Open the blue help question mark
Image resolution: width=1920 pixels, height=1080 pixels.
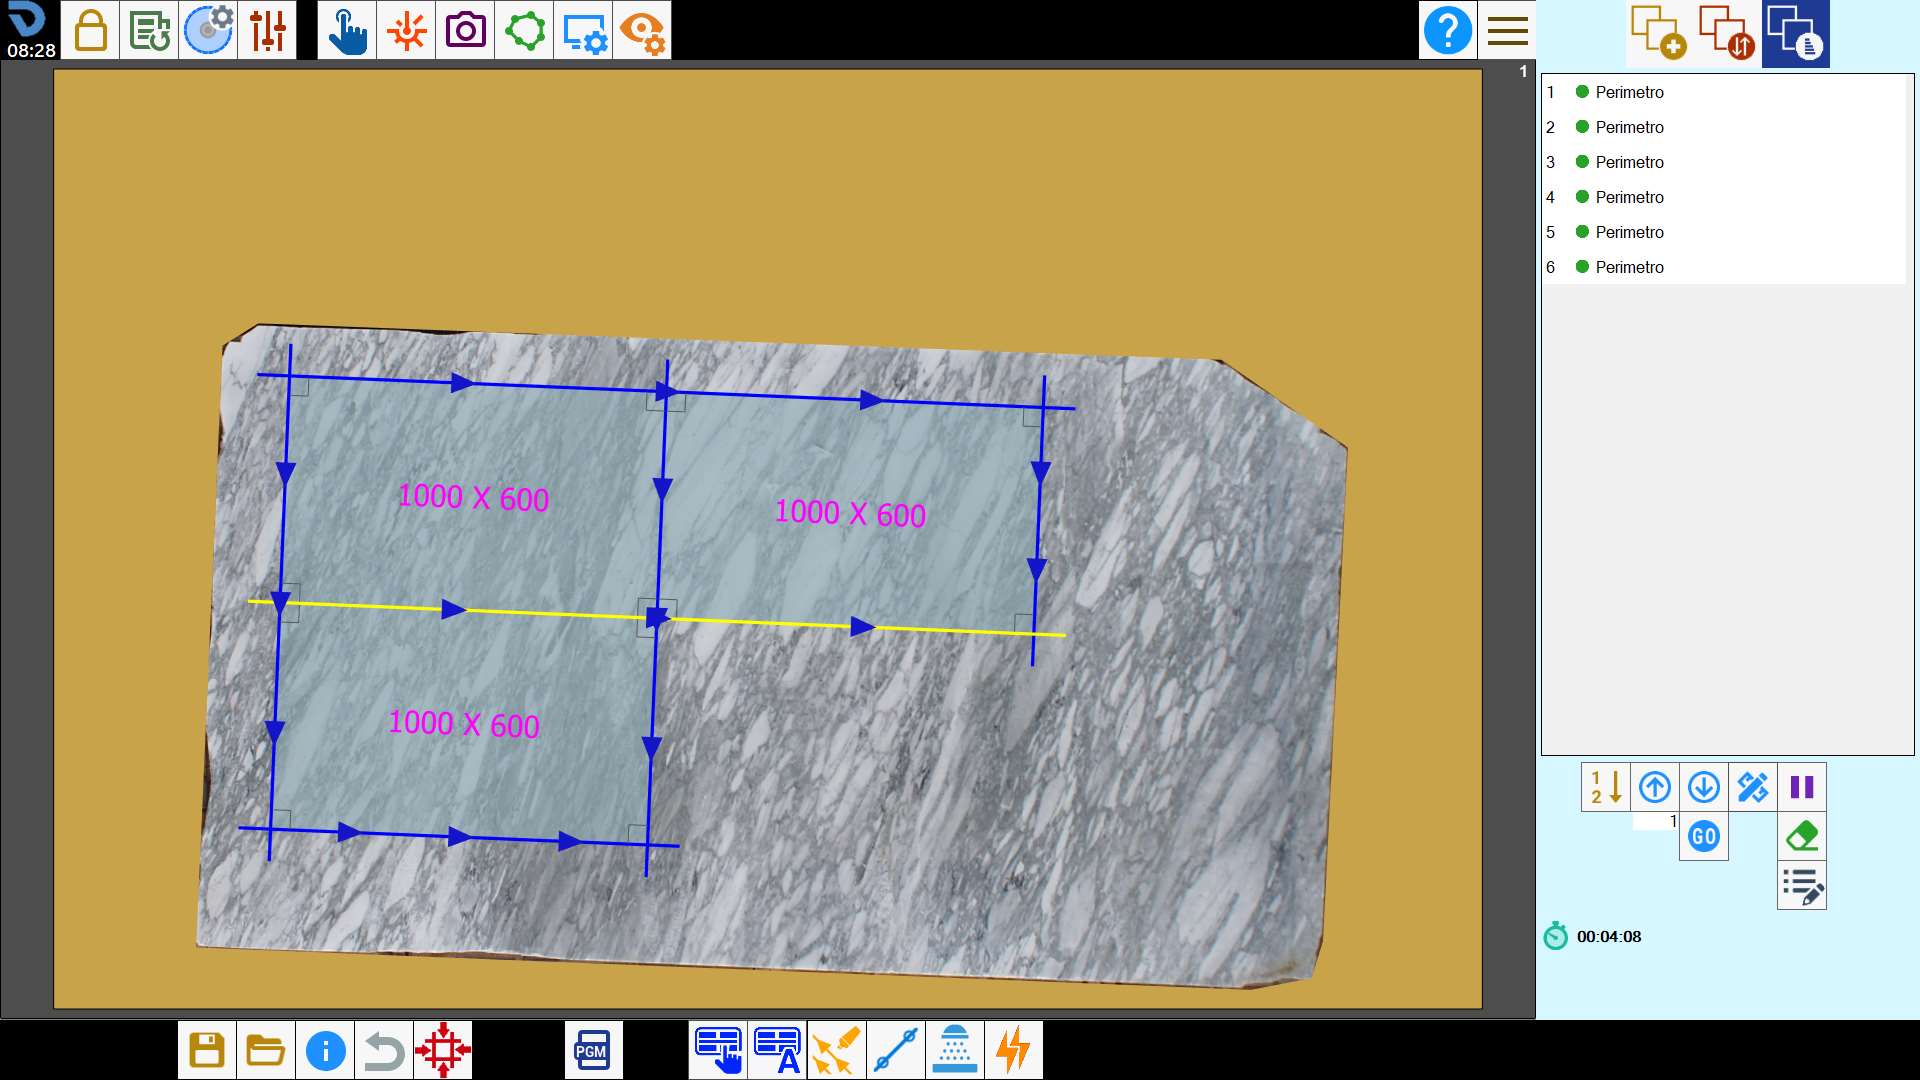pos(1448,30)
